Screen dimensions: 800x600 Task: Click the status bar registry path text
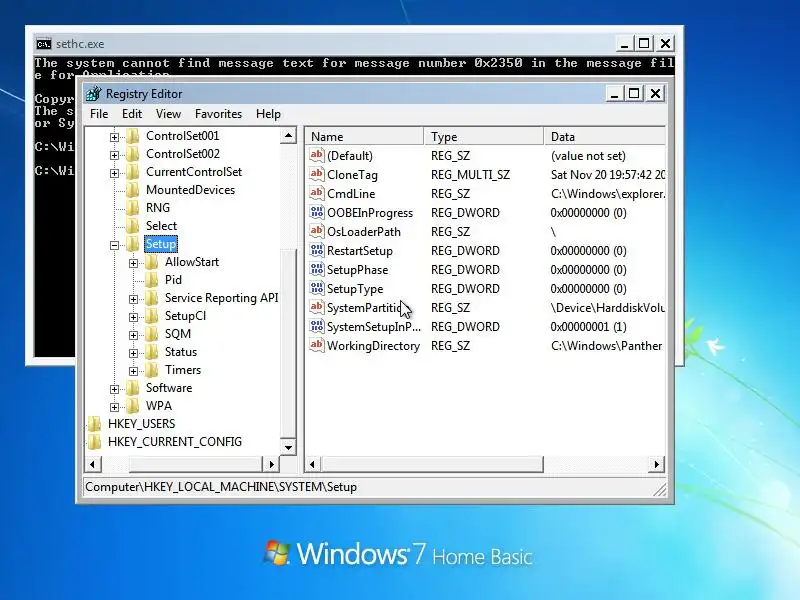point(221,487)
